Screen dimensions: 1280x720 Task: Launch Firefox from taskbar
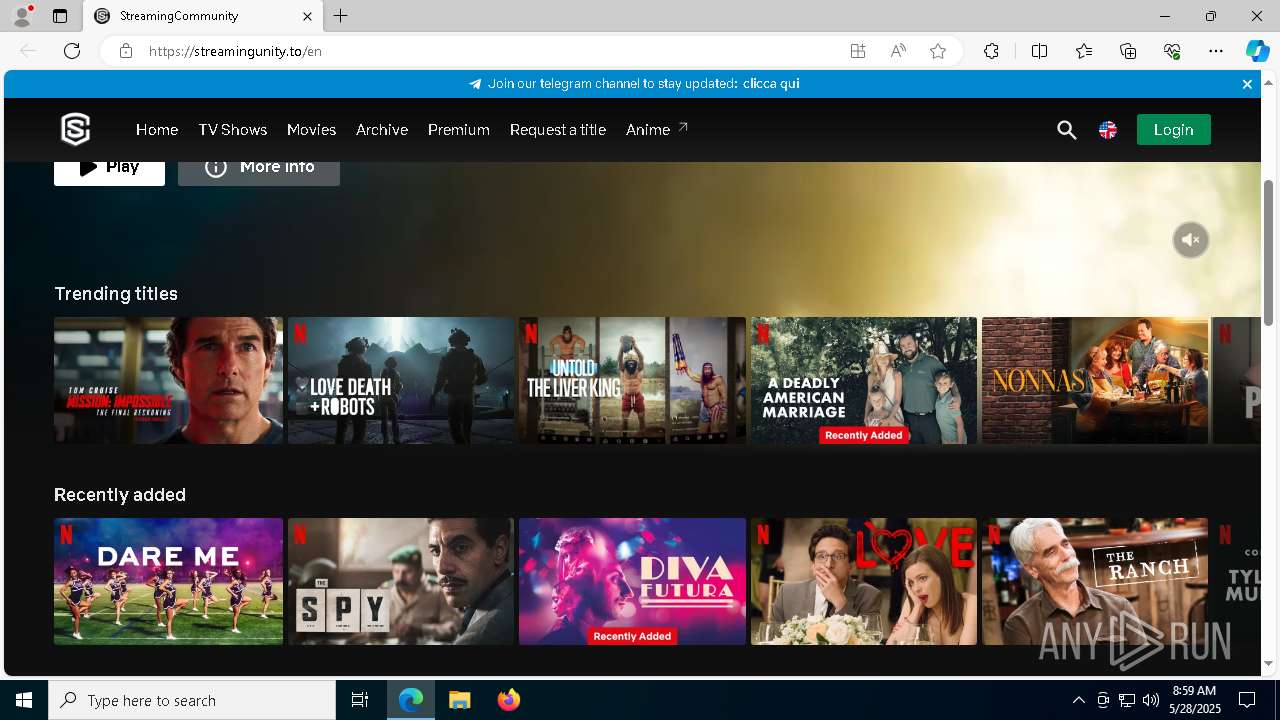509,700
